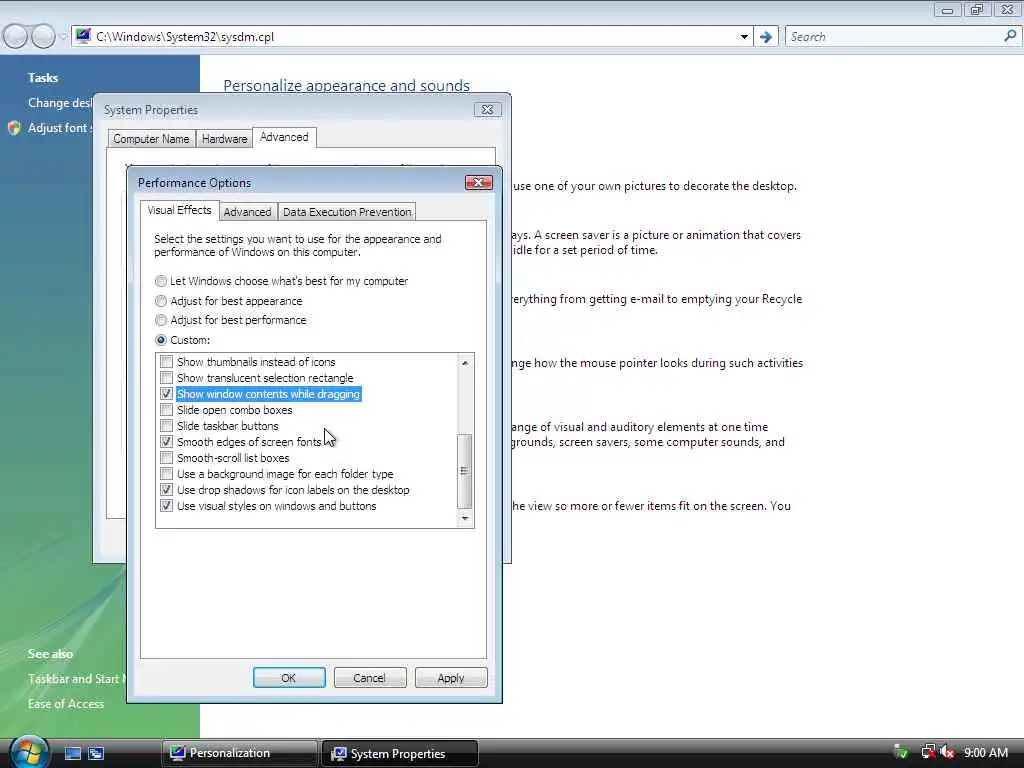Screen dimensions: 1024x768
Task: Click the visual effects list scrollbar thumb
Action: (465, 471)
